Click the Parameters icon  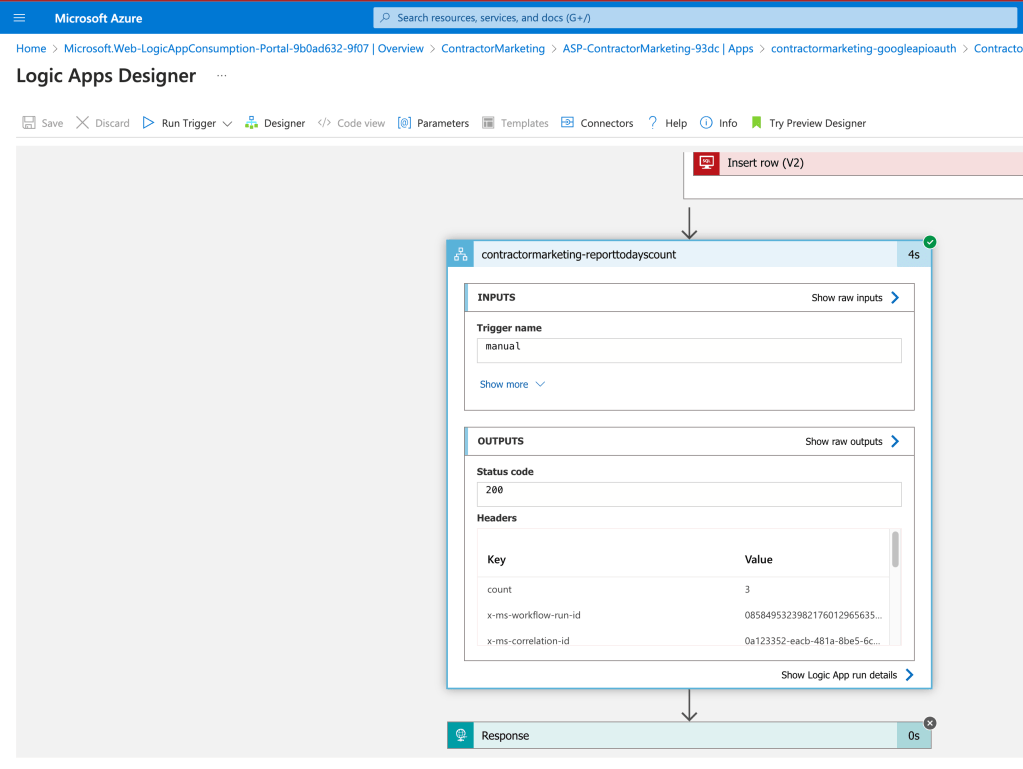point(405,123)
